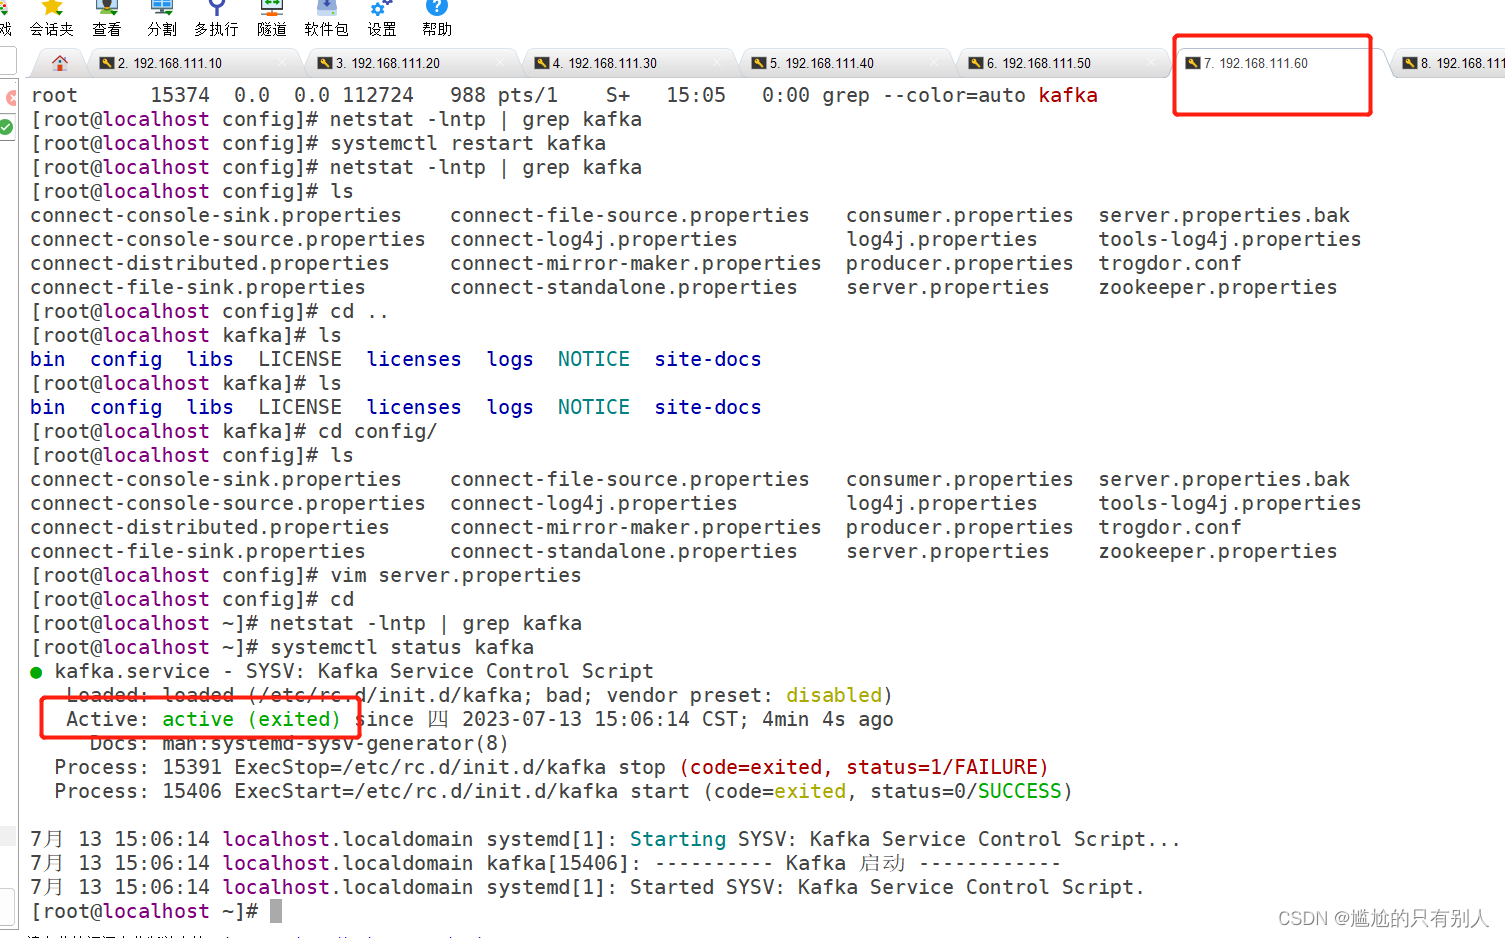The width and height of the screenshot is (1505, 938).
Task: Click the green 'status=0/SUCCESS' text
Action: pos(966,791)
